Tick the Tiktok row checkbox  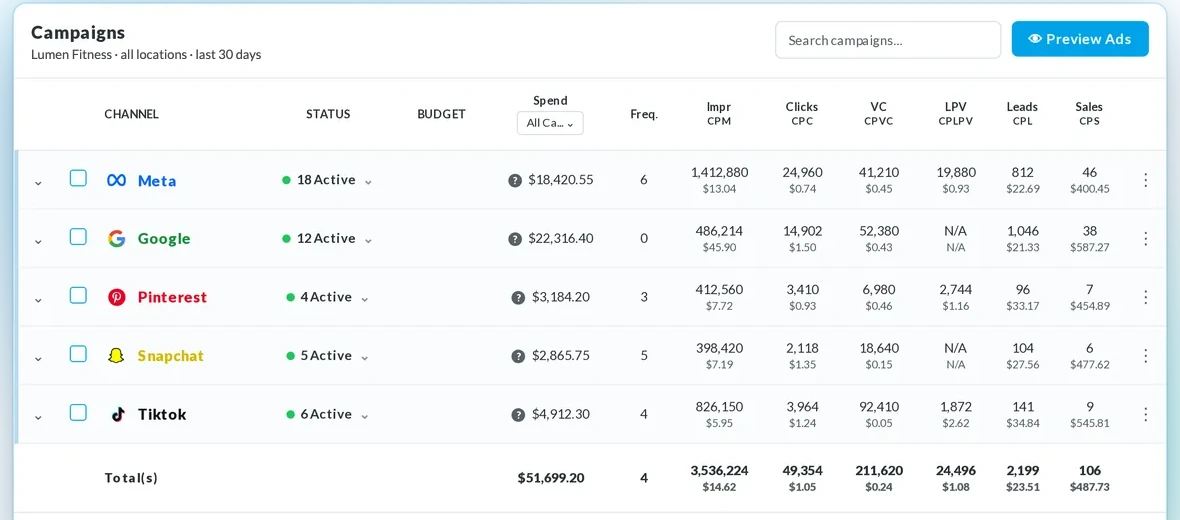(x=78, y=412)
